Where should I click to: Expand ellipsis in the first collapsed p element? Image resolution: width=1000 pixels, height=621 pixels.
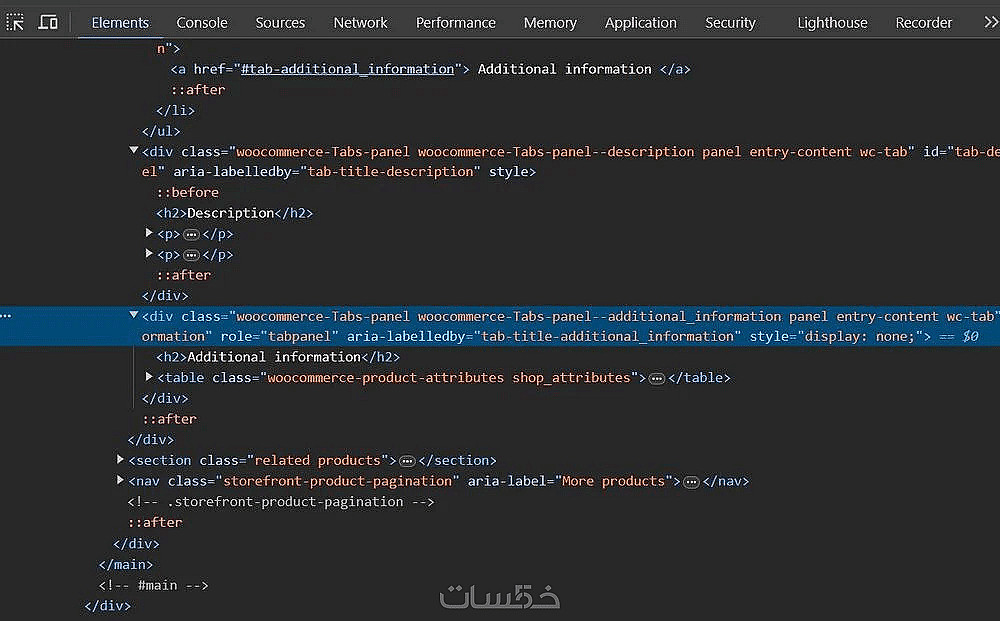click(191, 235)
